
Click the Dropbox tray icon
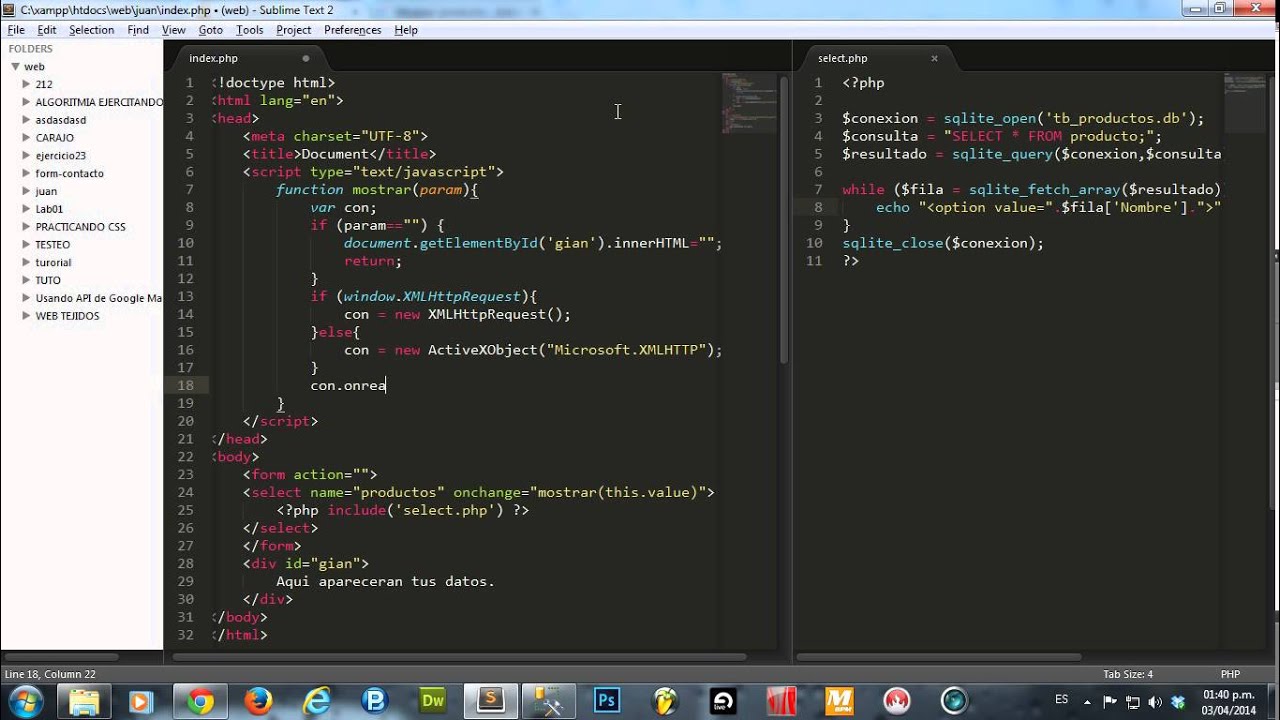pos(1177,701)
